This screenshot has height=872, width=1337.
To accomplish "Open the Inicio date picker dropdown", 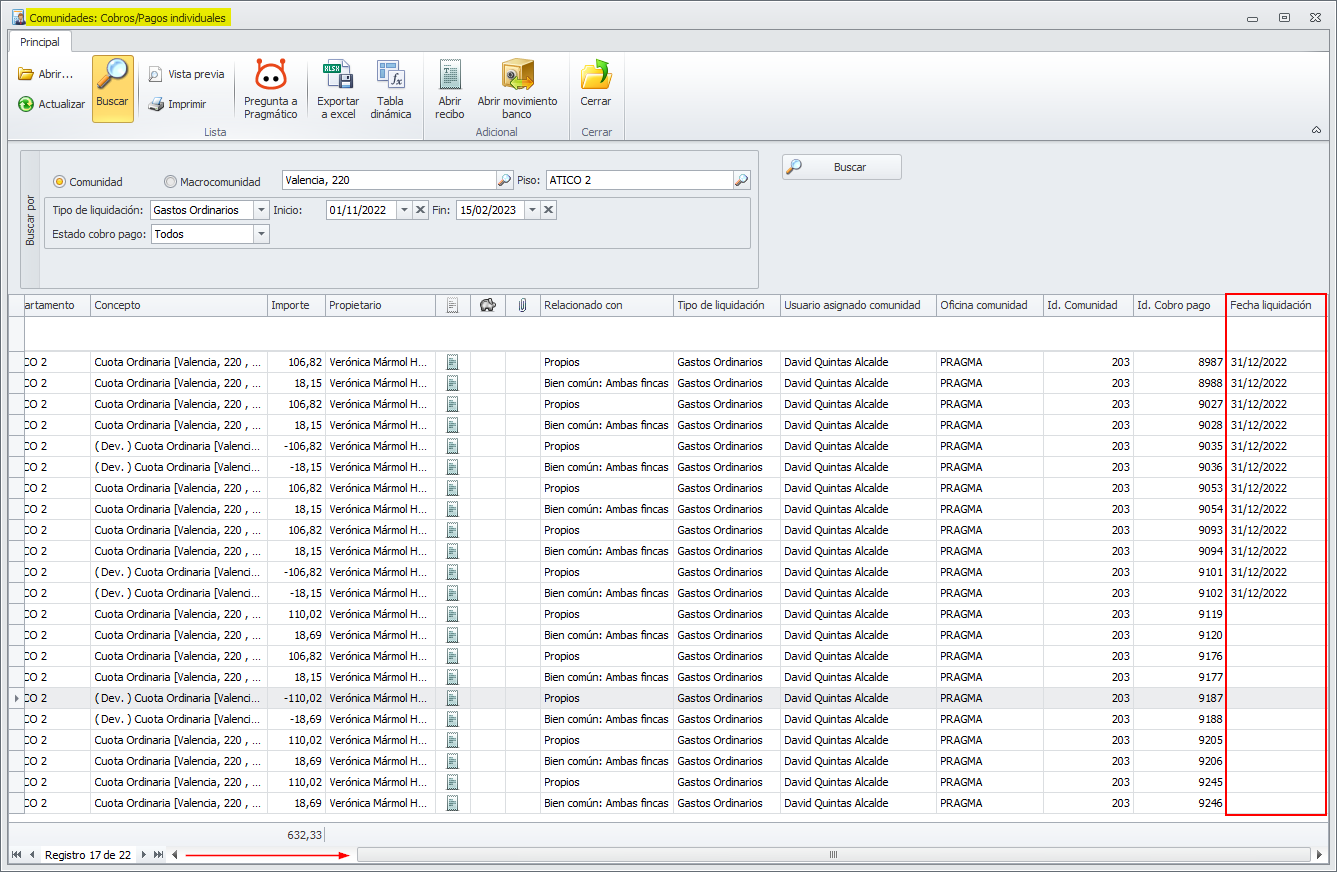I will pos(404,210).
